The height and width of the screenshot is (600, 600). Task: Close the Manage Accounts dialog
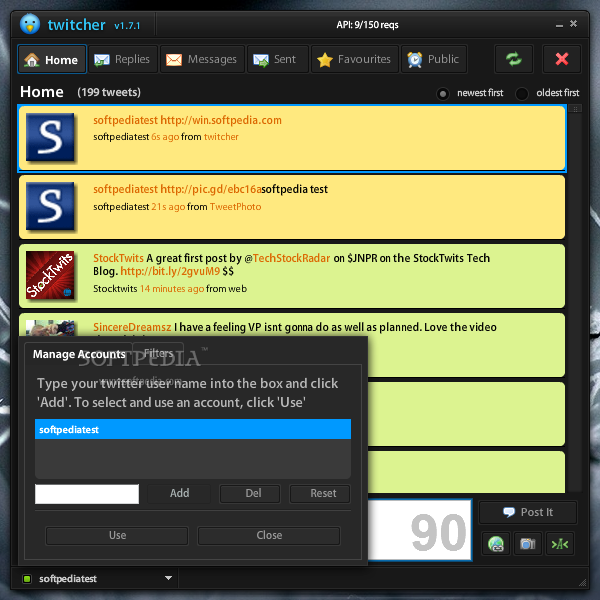coord(269,535)
